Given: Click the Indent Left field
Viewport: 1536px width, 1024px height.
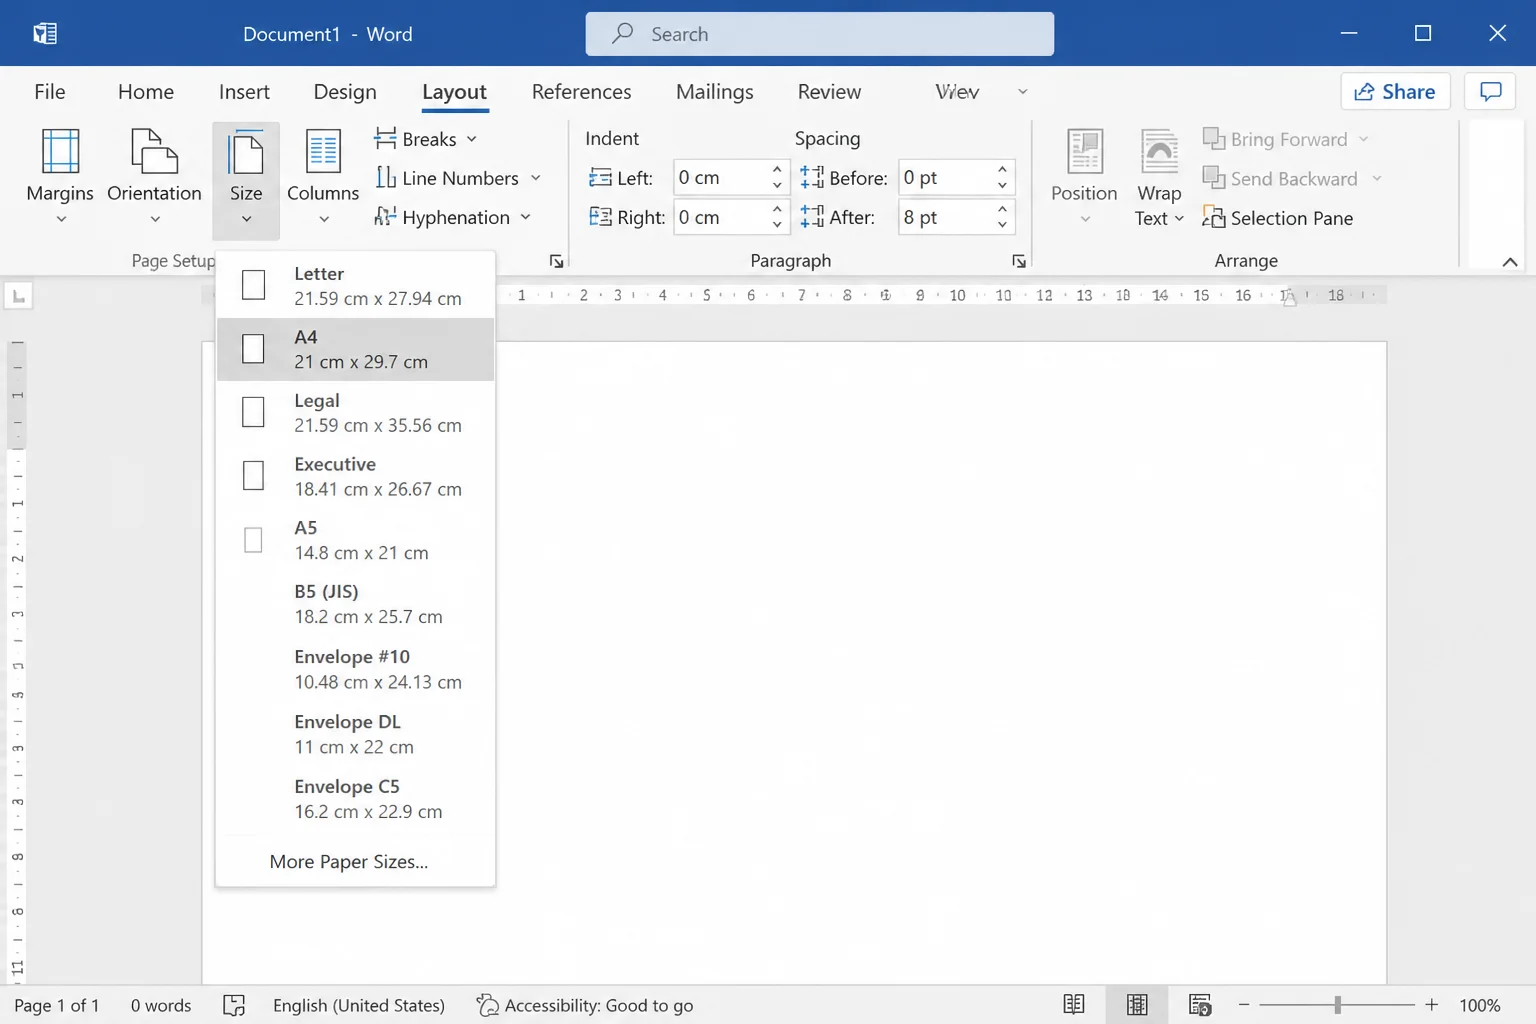Looking at the screenshot, I should click(x=722, y=177).
